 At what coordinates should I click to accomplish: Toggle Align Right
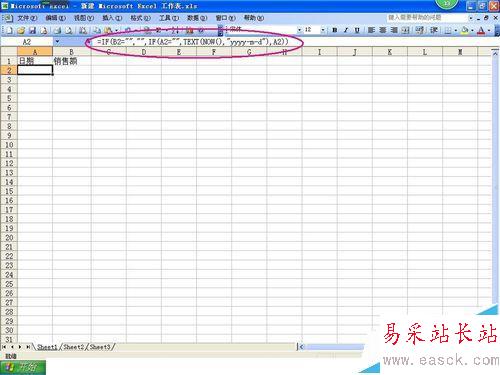394,30
